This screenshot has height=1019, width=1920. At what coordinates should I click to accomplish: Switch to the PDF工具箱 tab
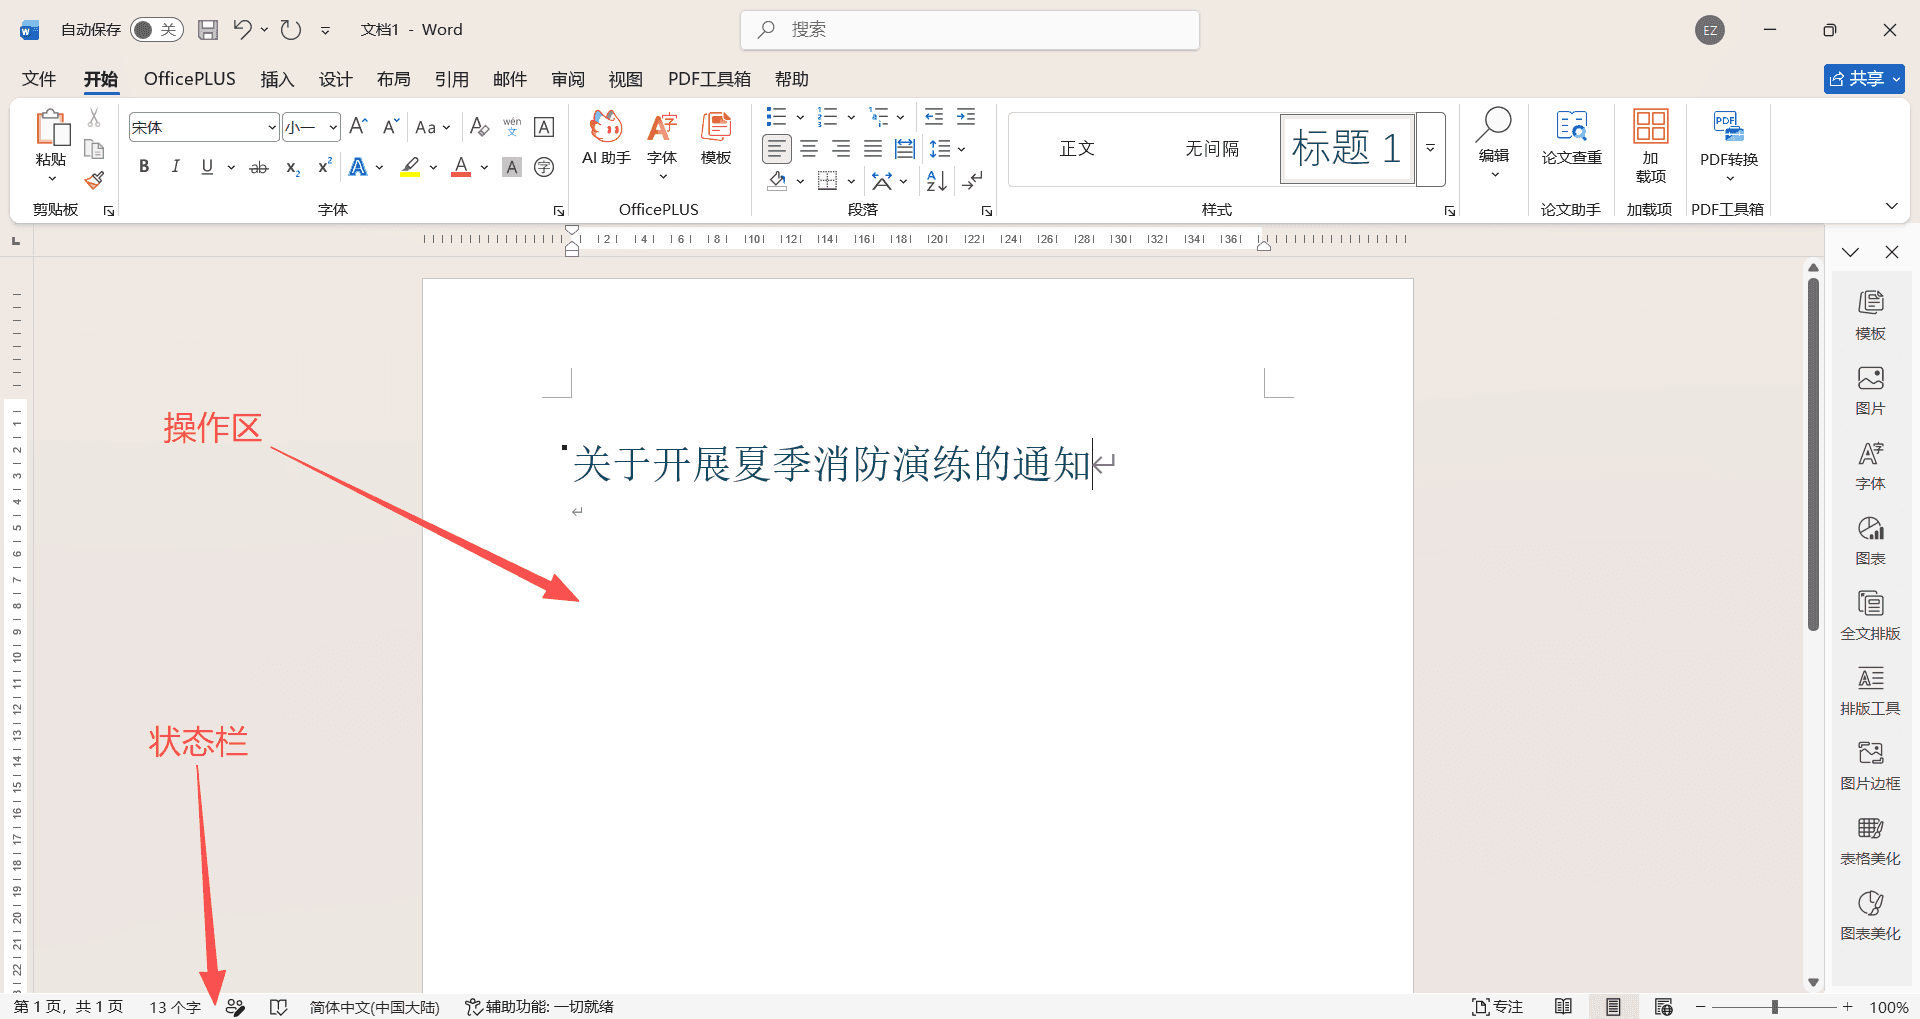709,79
